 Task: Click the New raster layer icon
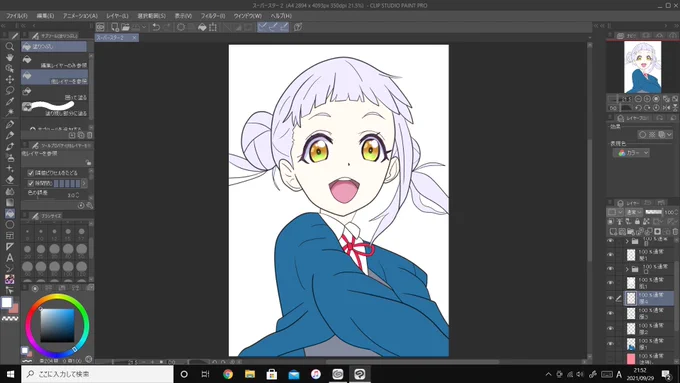(x=613, y=232)
